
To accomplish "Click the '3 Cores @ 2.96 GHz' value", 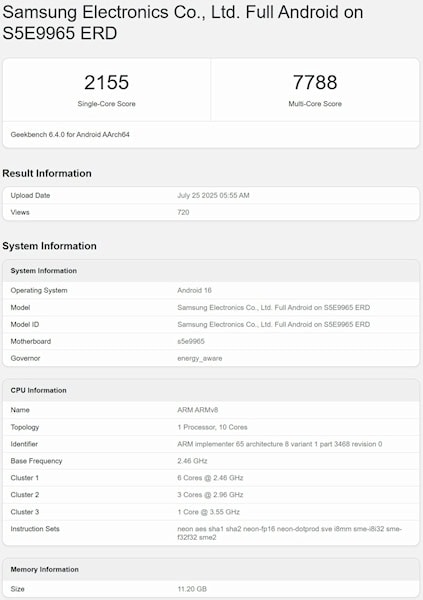I will point(210,495).
